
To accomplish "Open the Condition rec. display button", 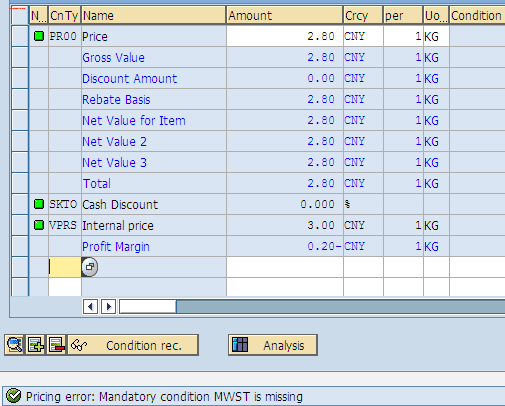I will coord(133,345).
